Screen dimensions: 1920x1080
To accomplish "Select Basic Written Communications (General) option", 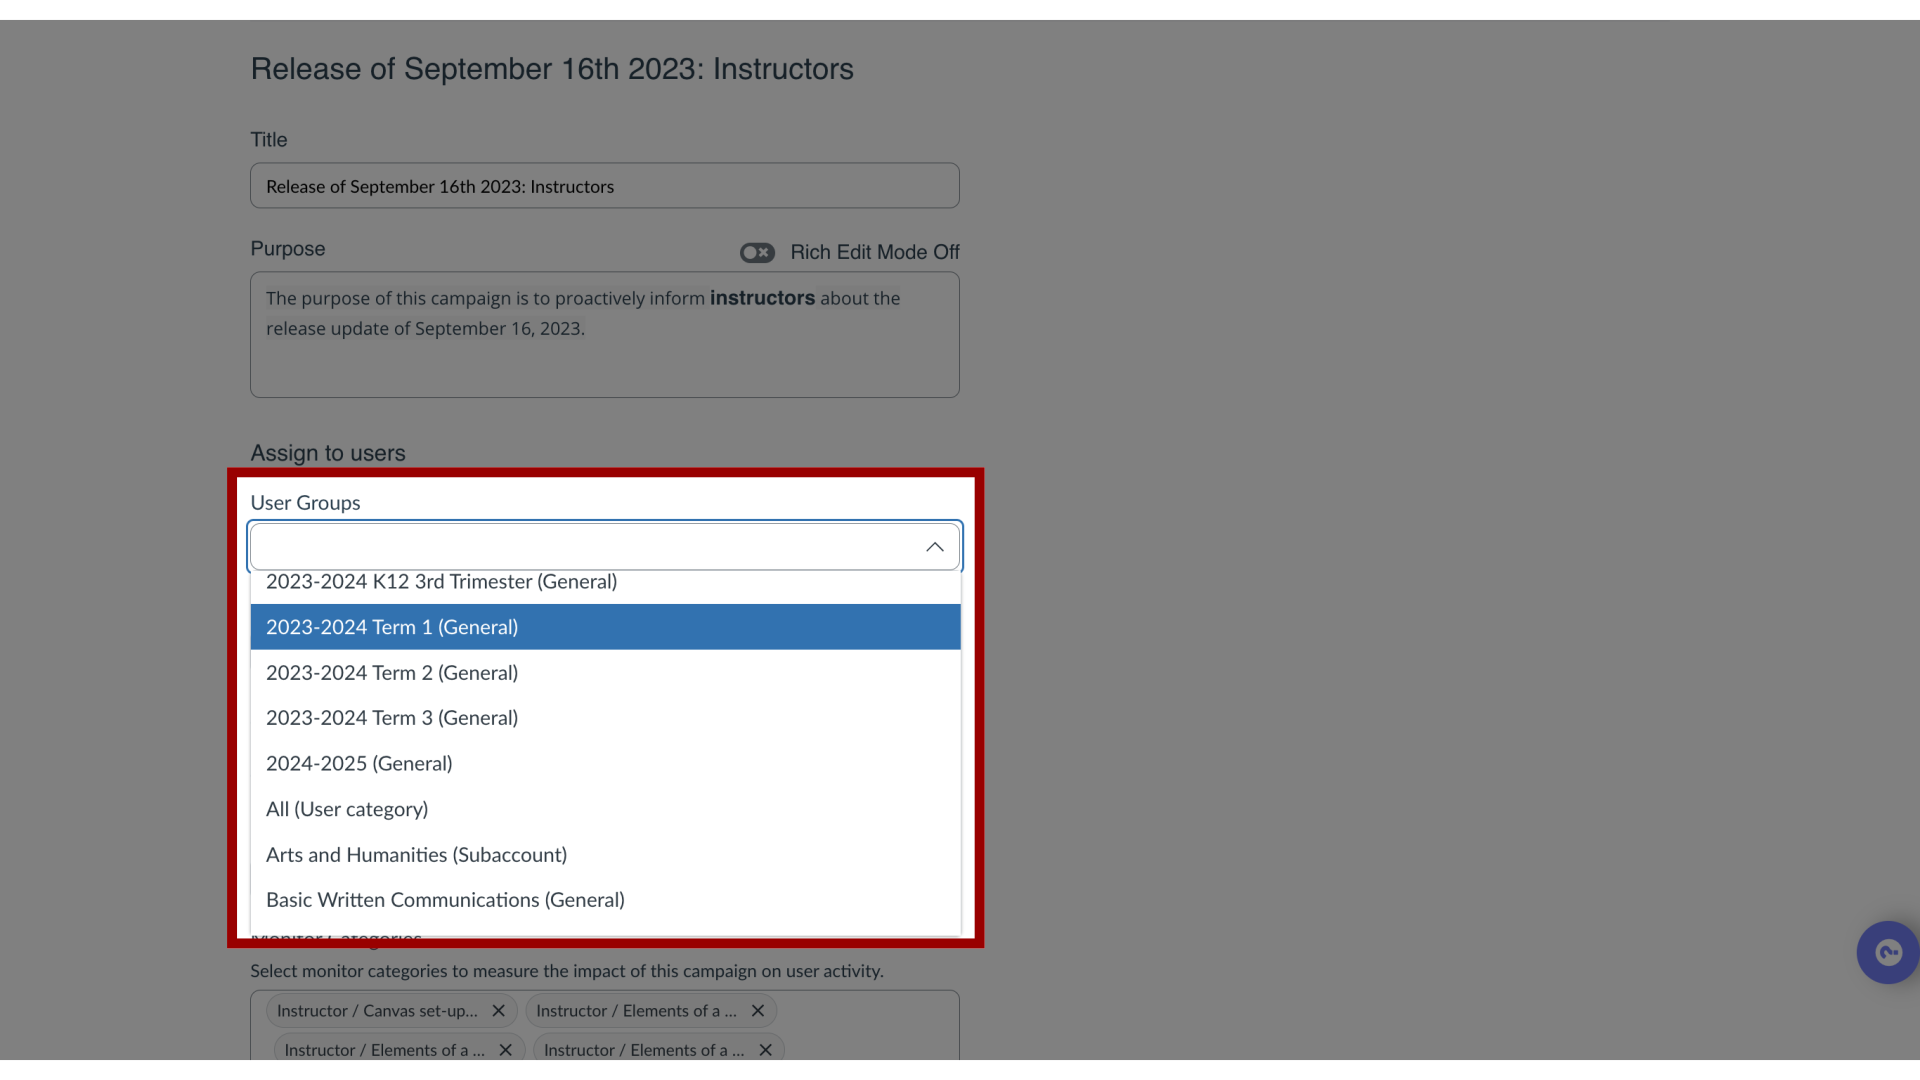I will click(x=446, y=899).
